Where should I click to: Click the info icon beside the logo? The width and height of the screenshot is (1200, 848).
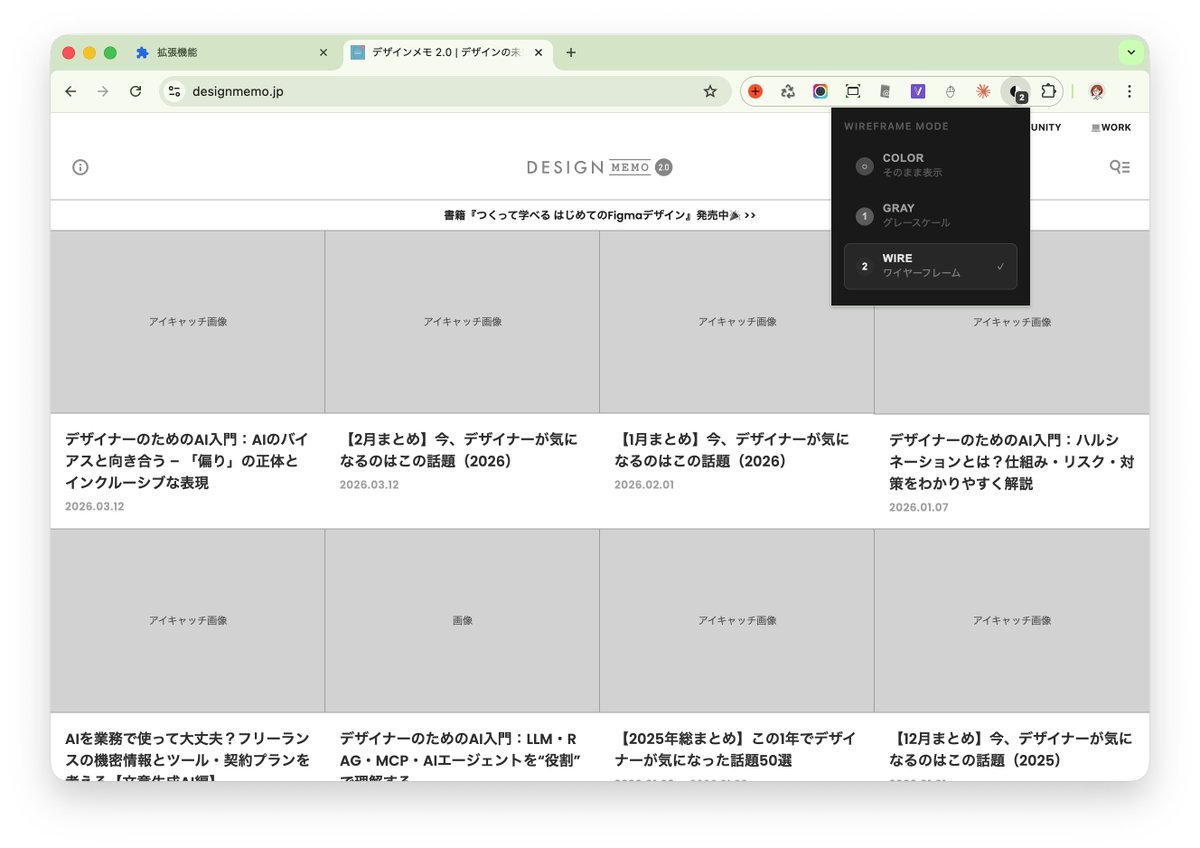point(80,167)
